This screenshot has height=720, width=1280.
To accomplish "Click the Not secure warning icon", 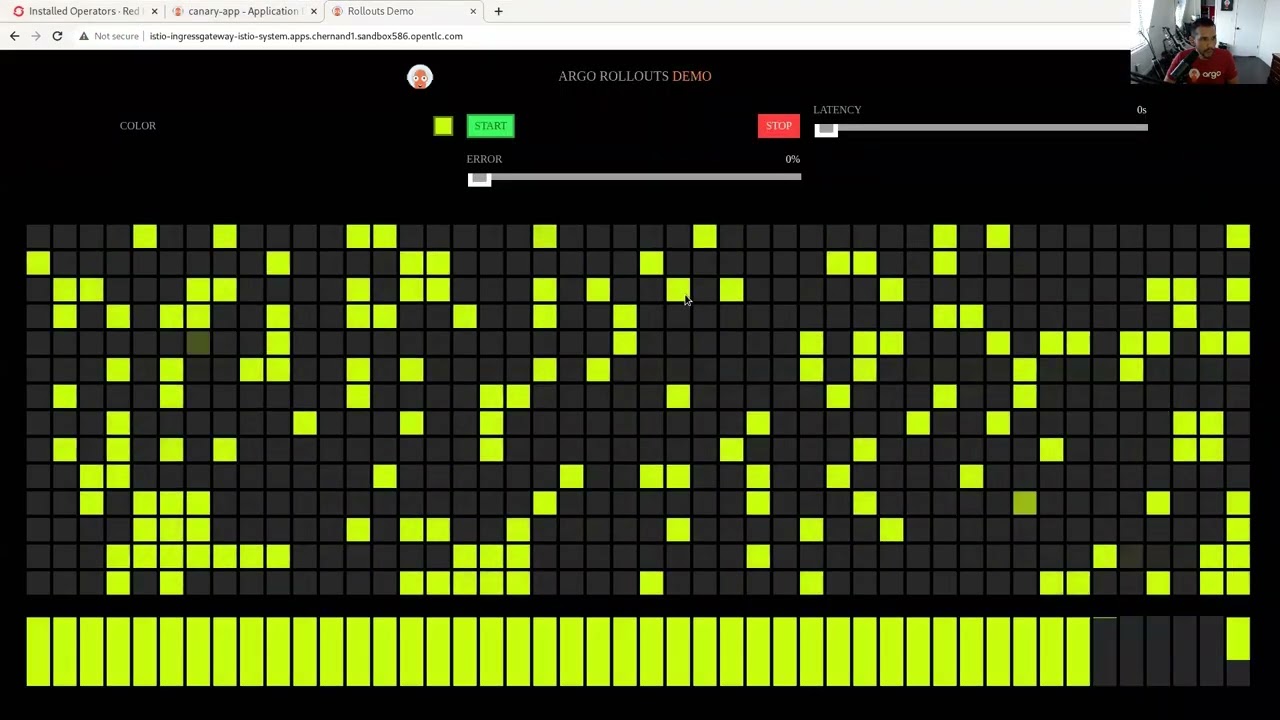I will pos(84,36).
